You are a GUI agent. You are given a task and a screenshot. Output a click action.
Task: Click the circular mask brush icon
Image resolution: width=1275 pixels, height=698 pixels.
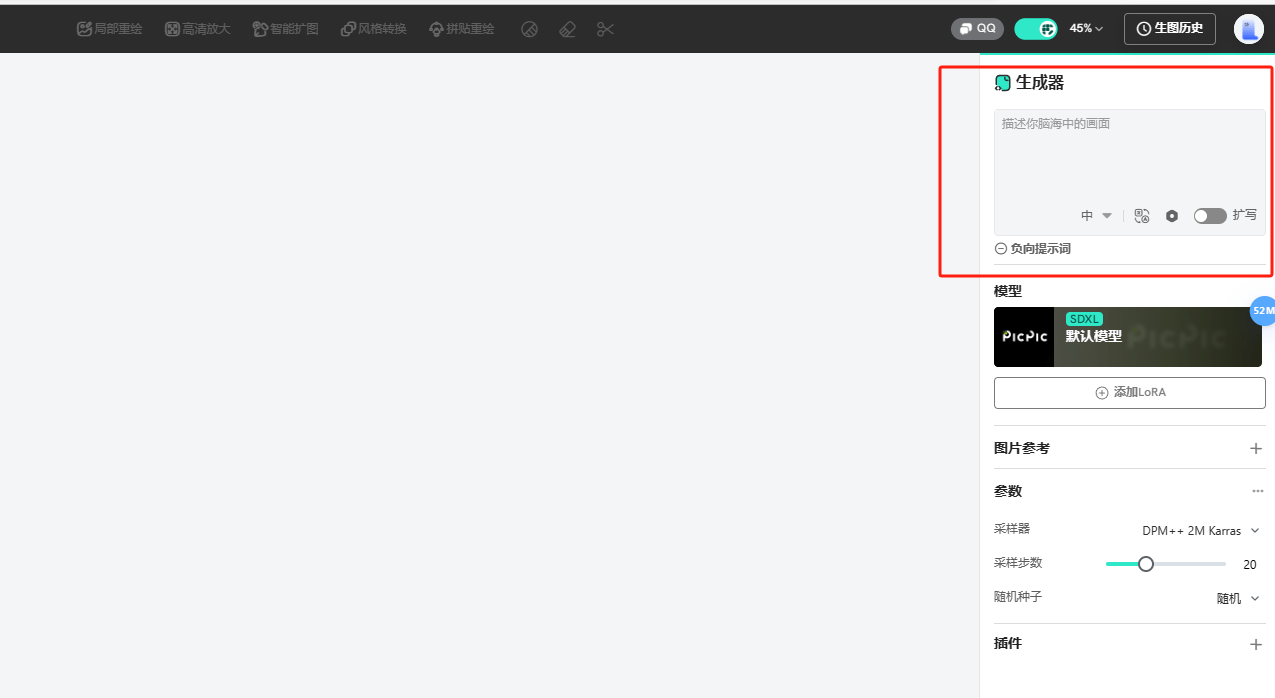[530, 29]
